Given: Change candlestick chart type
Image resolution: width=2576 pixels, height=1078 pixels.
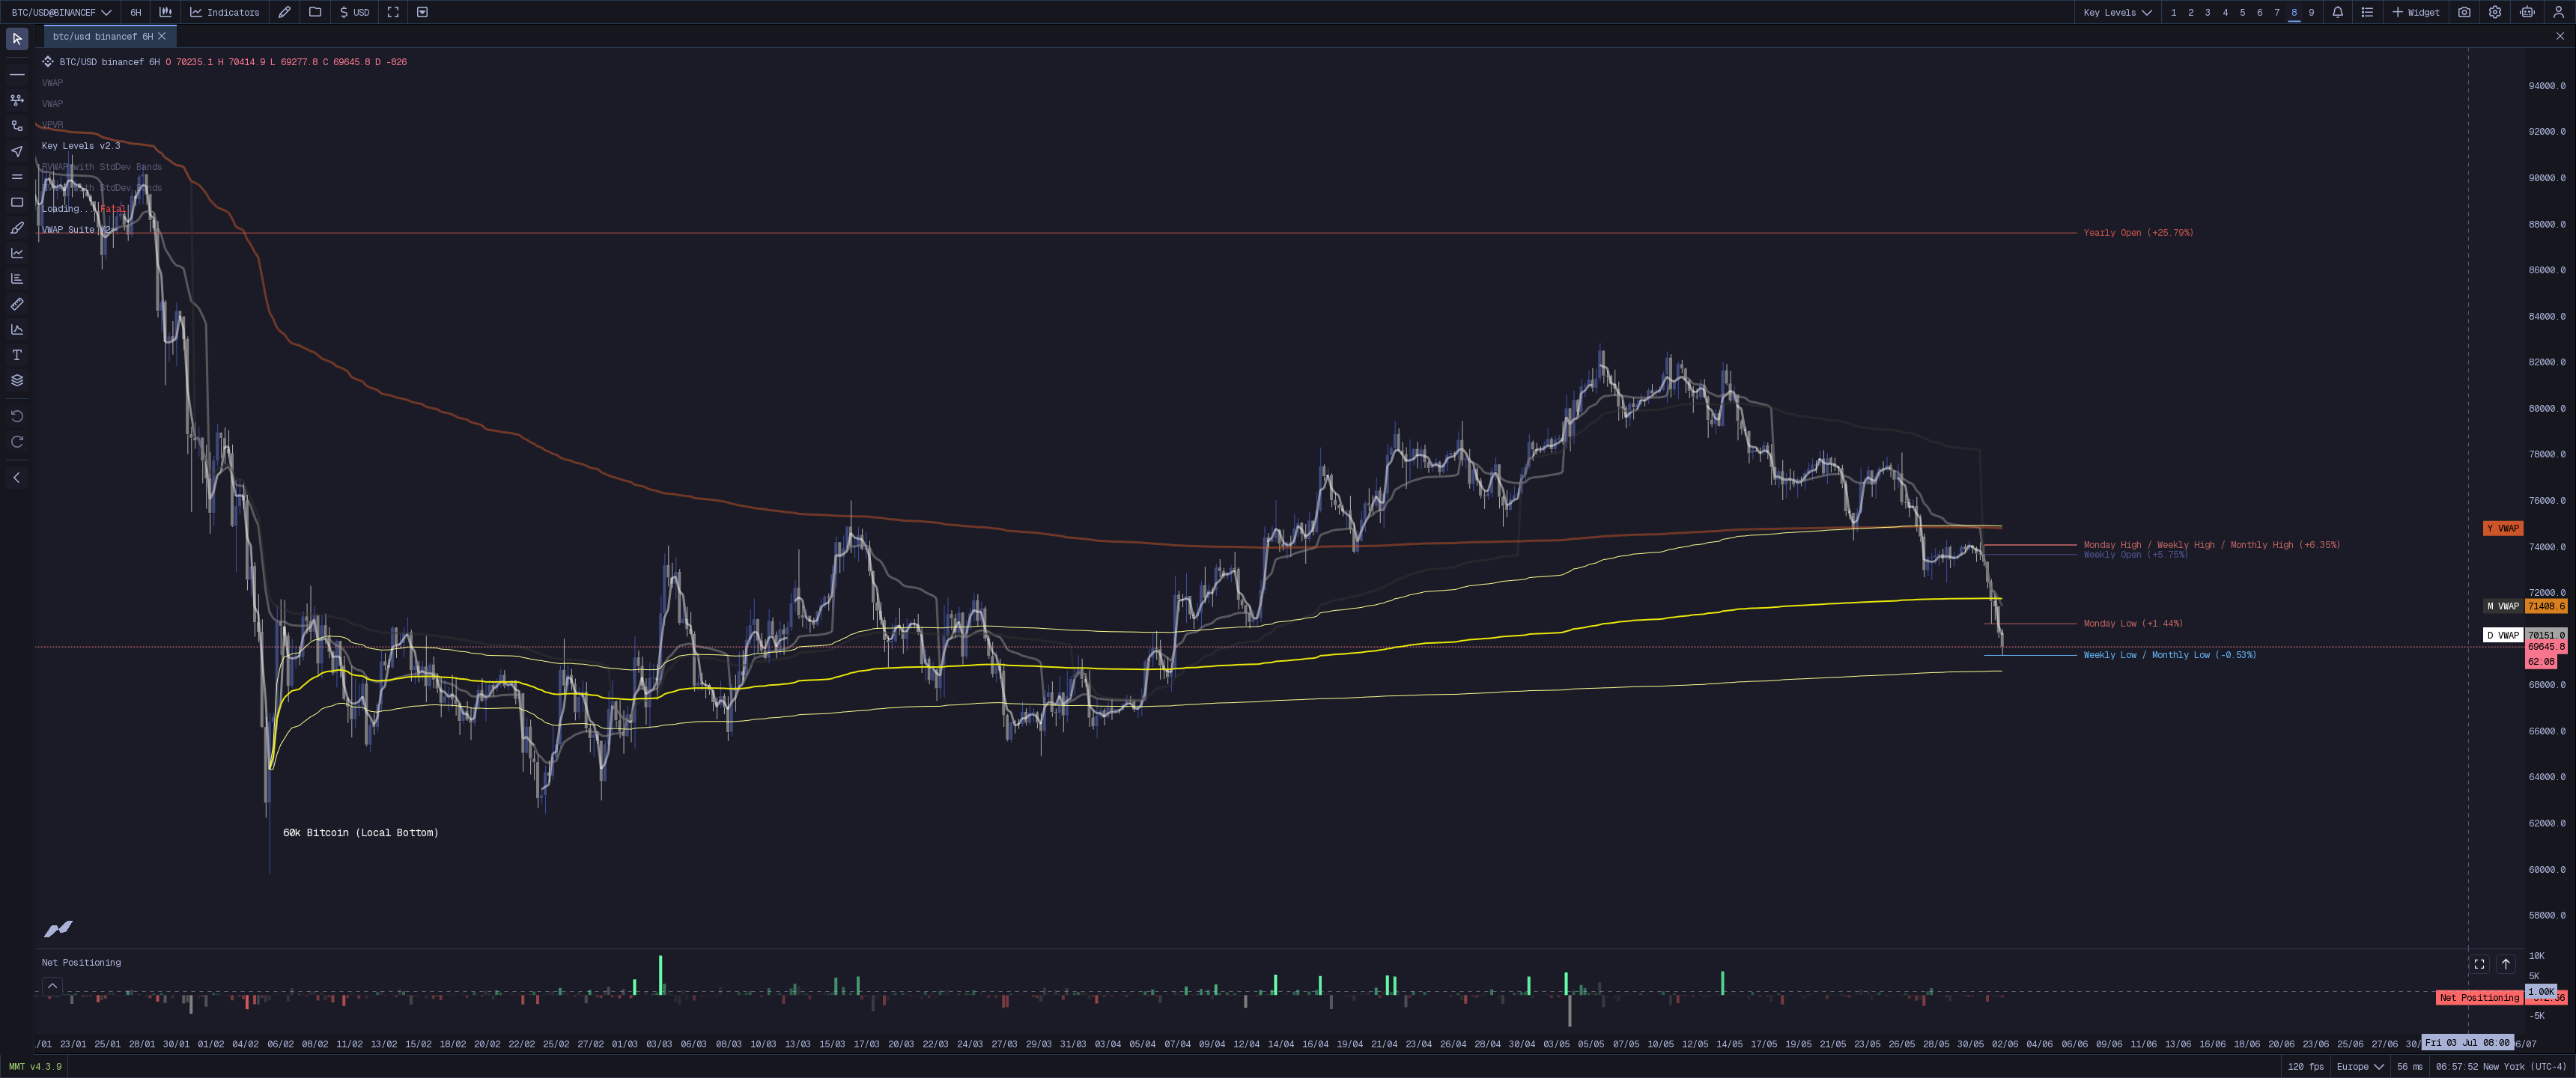Looking at the screenshot, I should [166, 12].
